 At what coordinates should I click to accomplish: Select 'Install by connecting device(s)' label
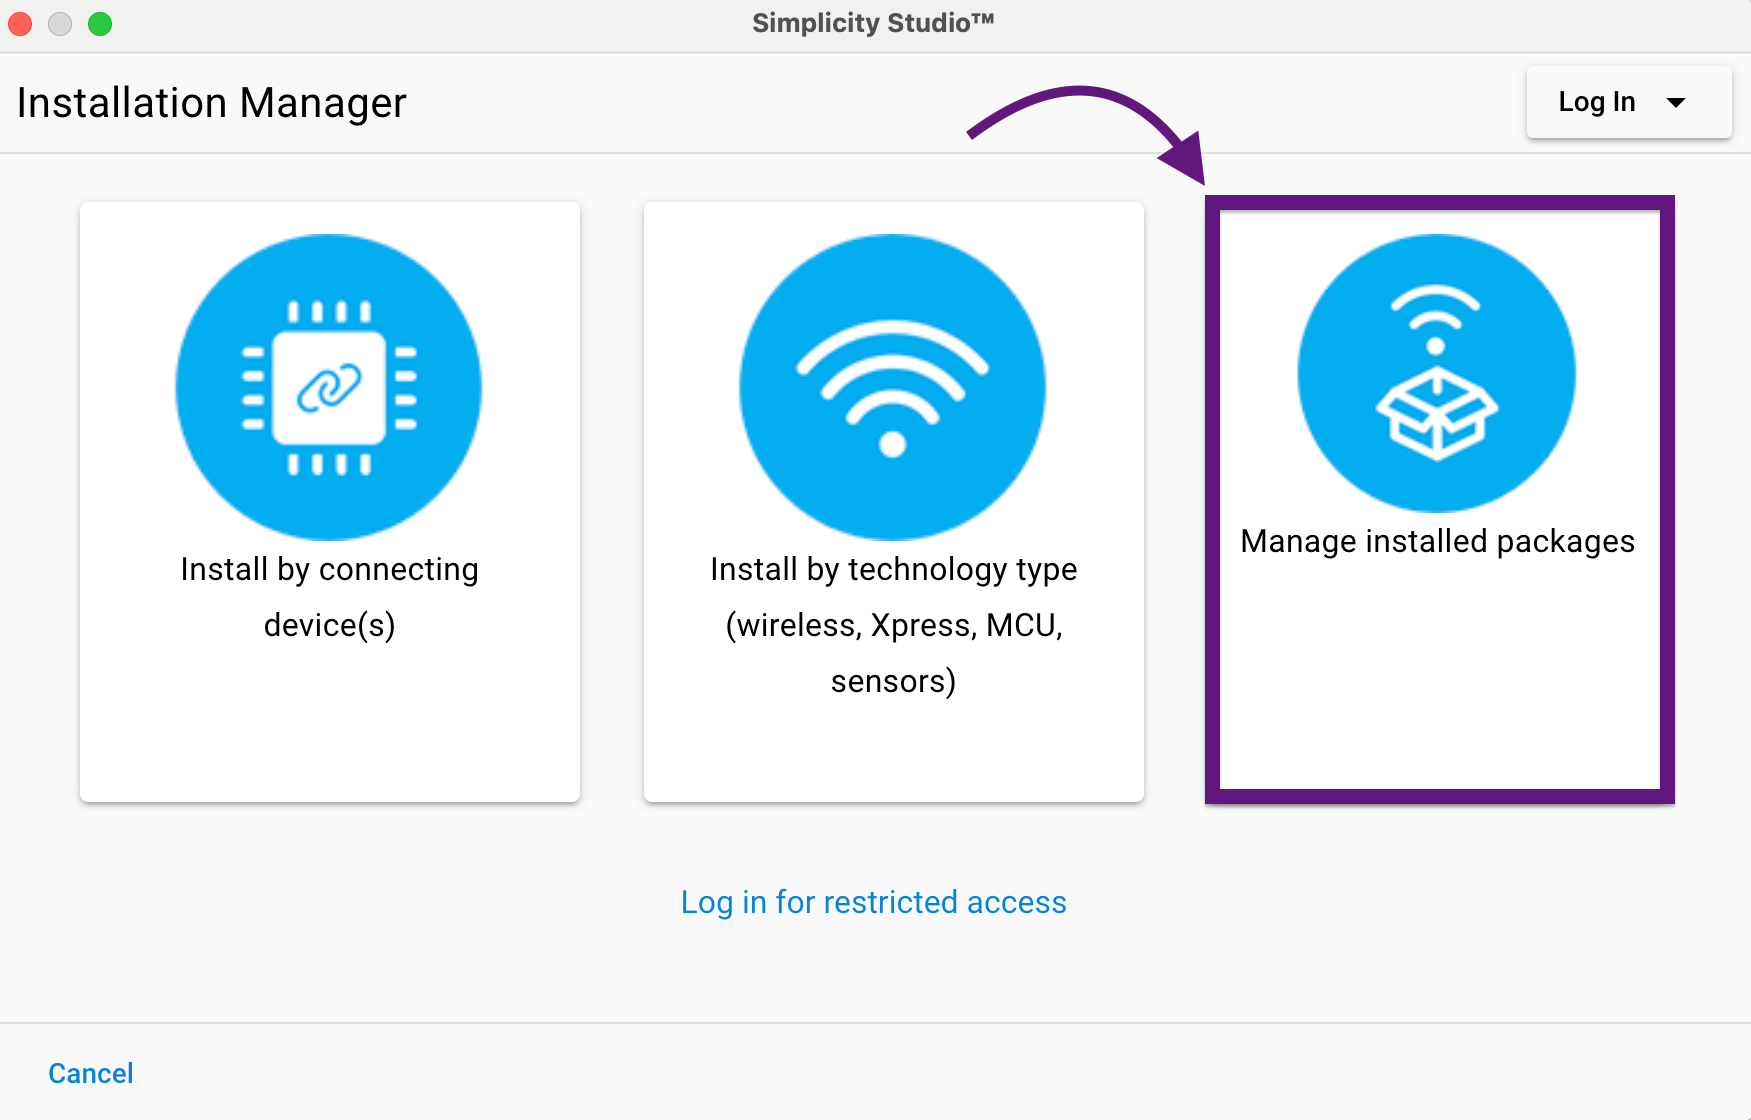pos(329,597)
